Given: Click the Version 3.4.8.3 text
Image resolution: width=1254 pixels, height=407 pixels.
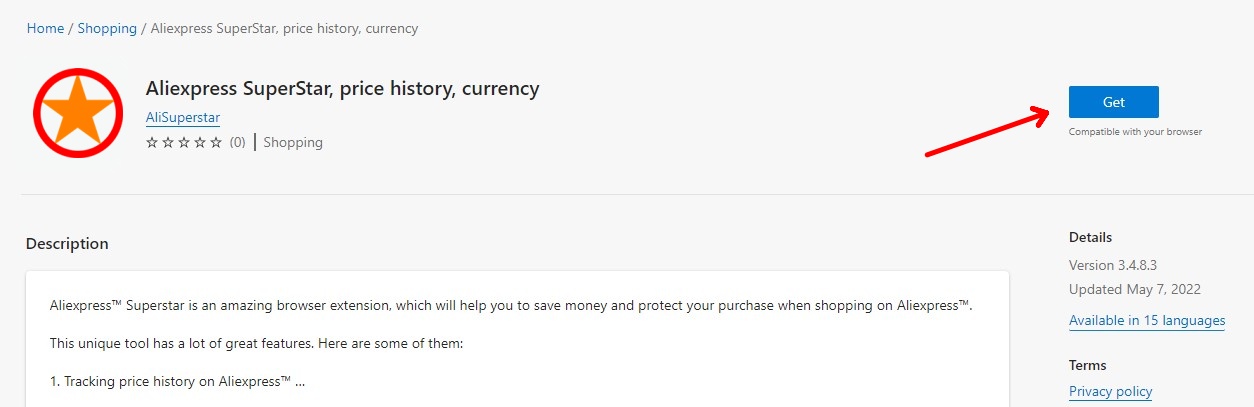Looking at the screenshot, I should tap(1112, 265).
